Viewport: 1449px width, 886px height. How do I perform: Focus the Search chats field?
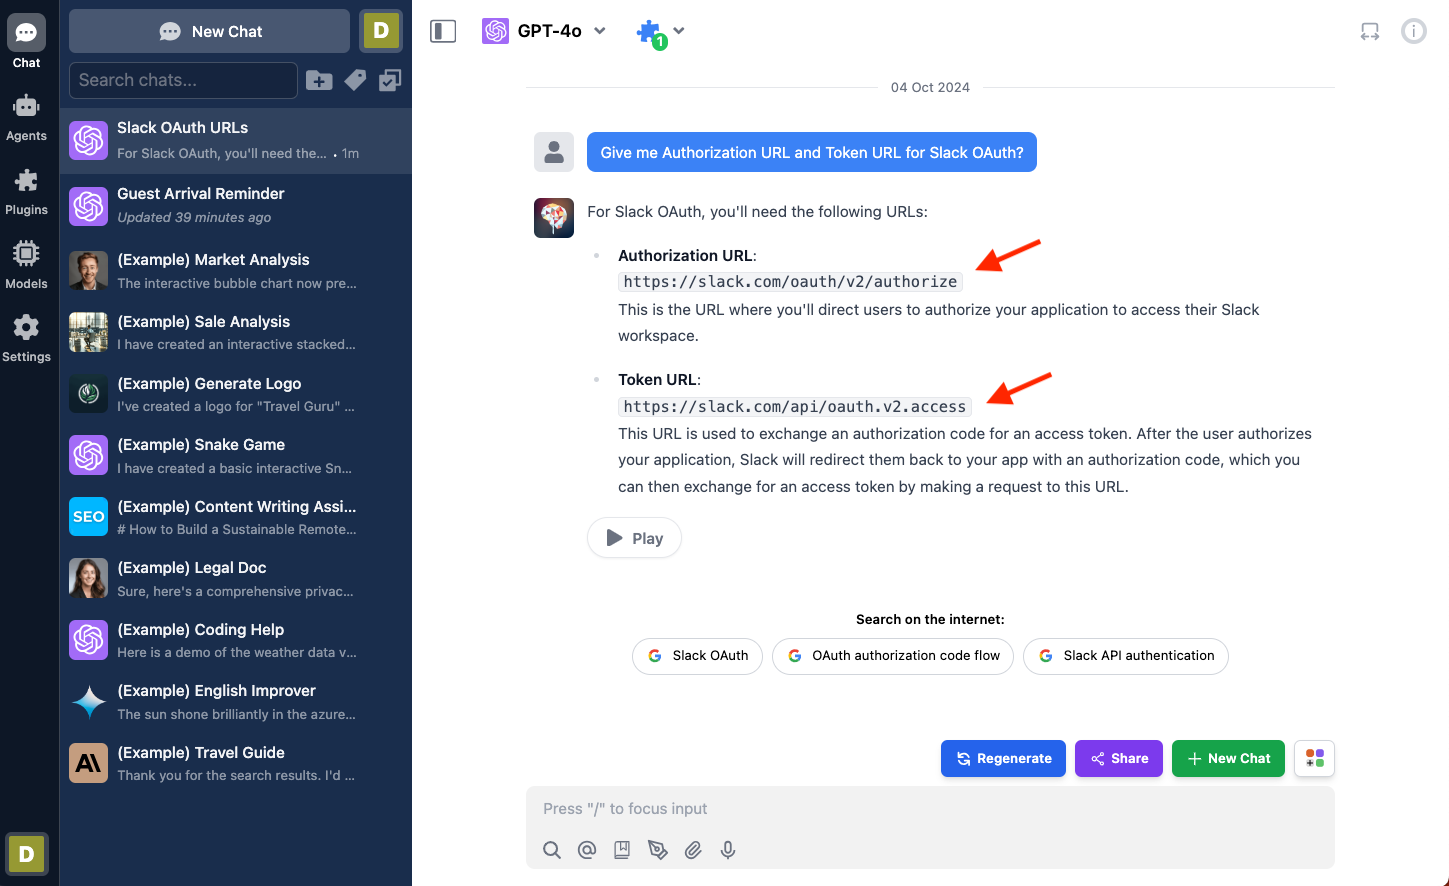[x=183, y=80]
